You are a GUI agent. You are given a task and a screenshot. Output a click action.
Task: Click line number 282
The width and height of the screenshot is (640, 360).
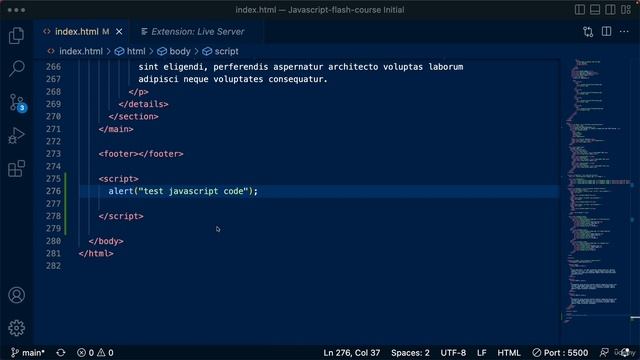[53, 266]
